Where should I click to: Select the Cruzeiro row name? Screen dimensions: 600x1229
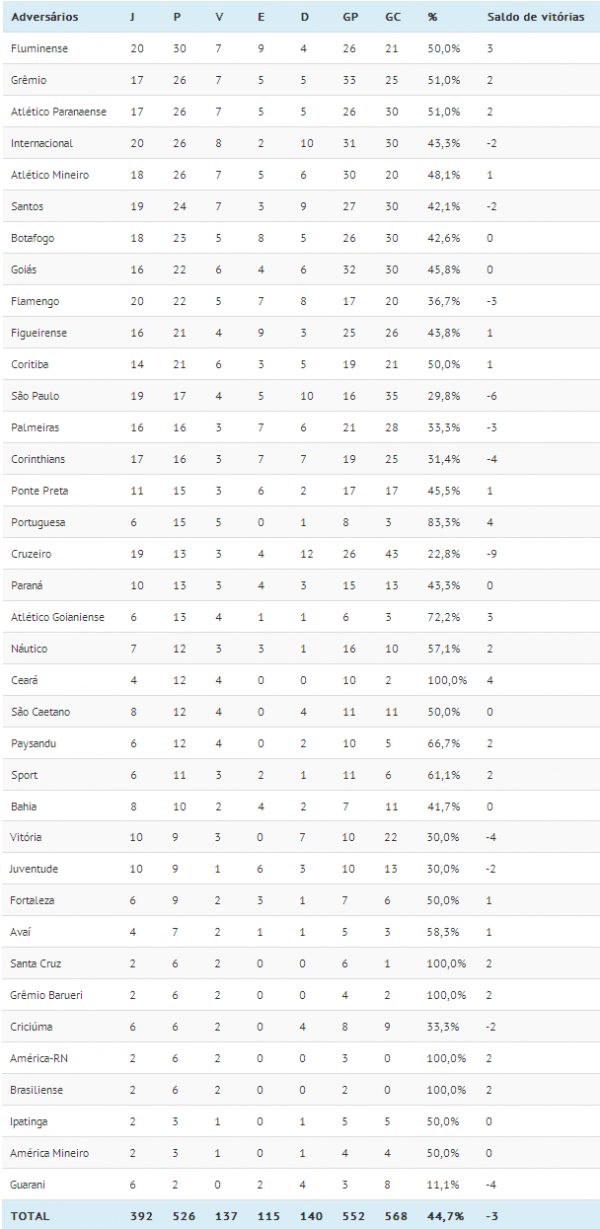click(32, 554)
